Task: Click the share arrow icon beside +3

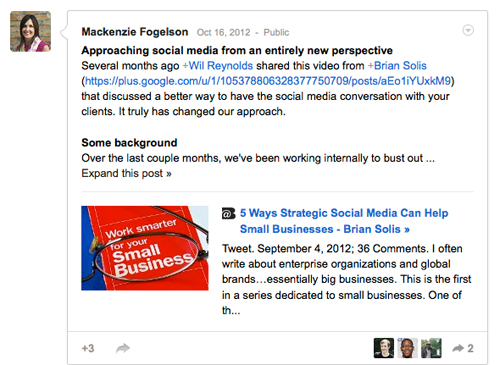Action: point(123,348)
